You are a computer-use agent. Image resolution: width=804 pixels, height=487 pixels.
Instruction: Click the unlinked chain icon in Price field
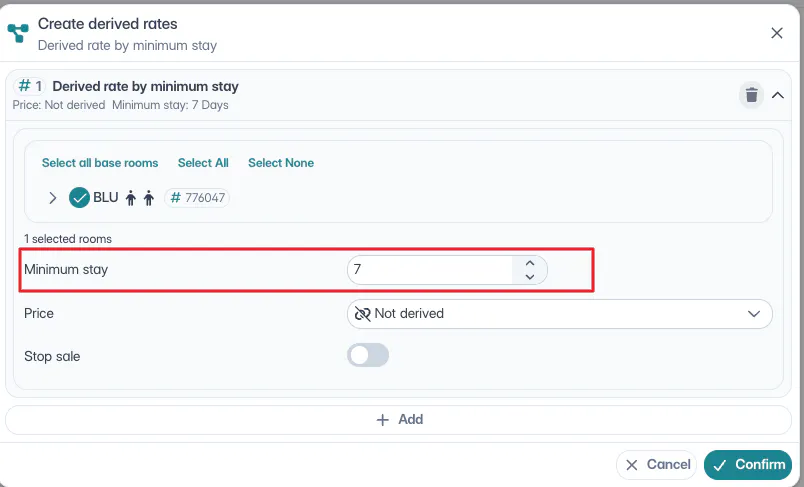tap(362, 314)
